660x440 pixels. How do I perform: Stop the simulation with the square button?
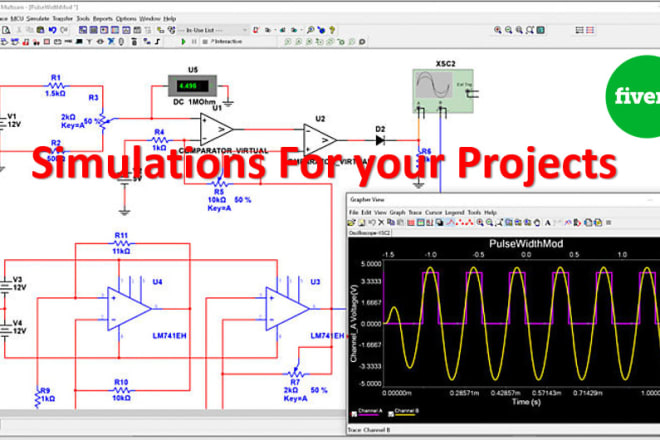pyautogui.click(x=205, y=42)
